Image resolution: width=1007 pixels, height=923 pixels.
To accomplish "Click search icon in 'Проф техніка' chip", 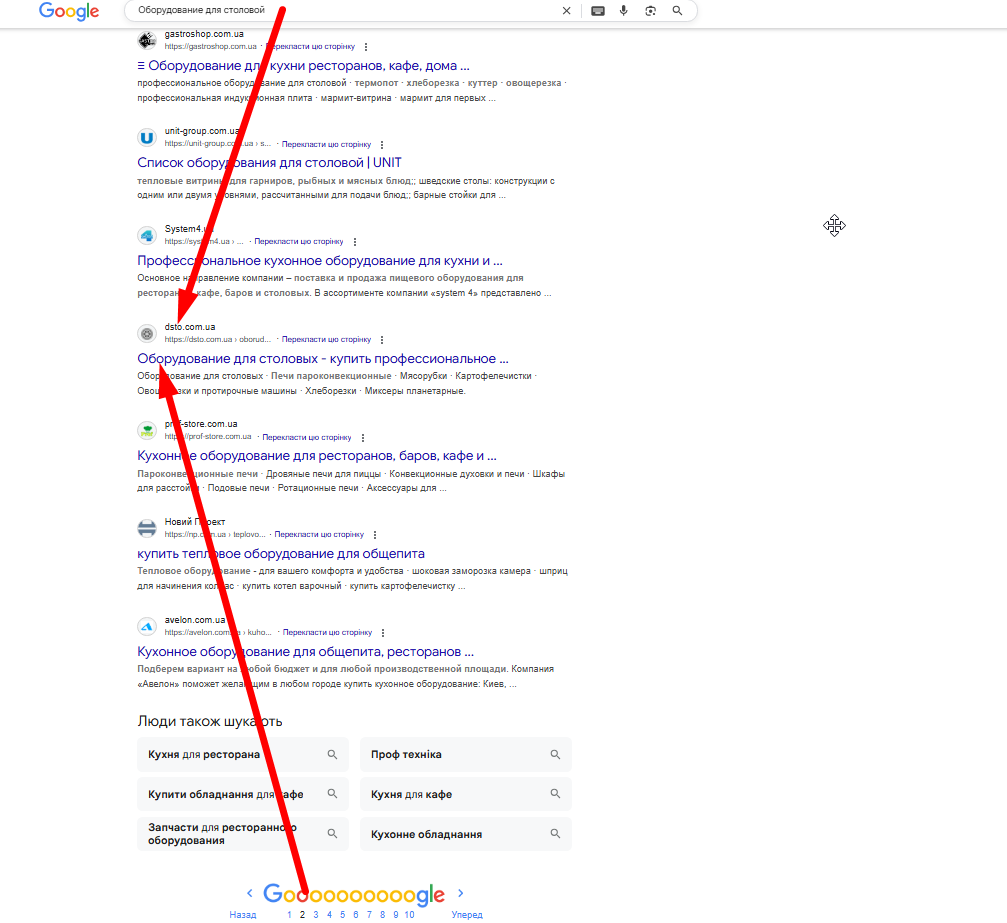I will pyautogui.click(x=555, y=755).
